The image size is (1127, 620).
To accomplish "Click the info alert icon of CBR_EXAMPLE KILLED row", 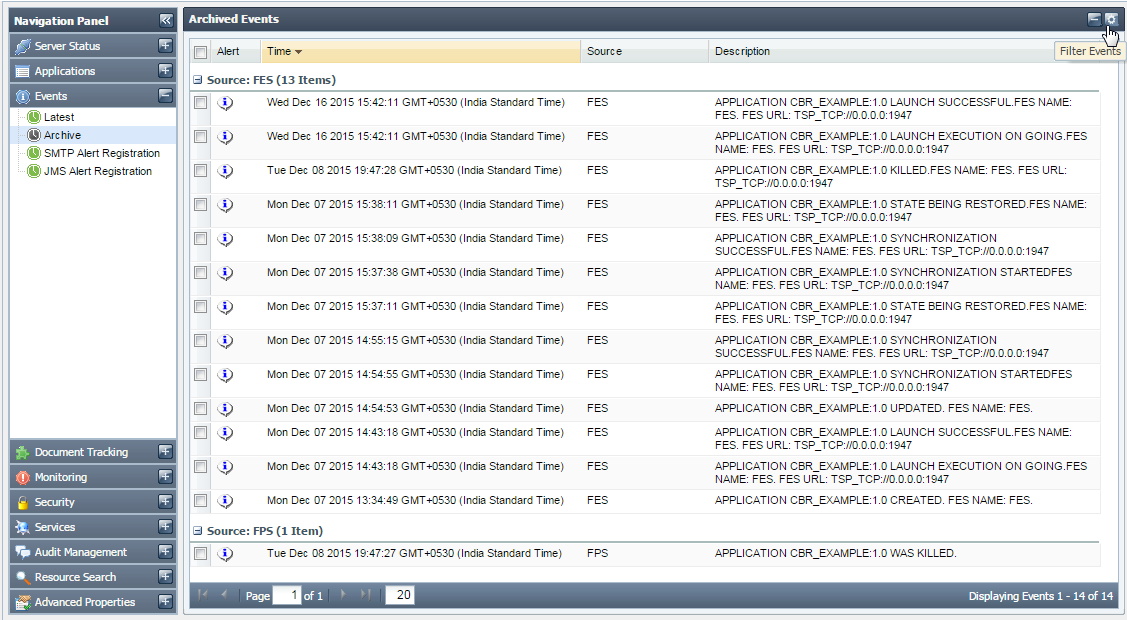I will click(x=225, y=171).
